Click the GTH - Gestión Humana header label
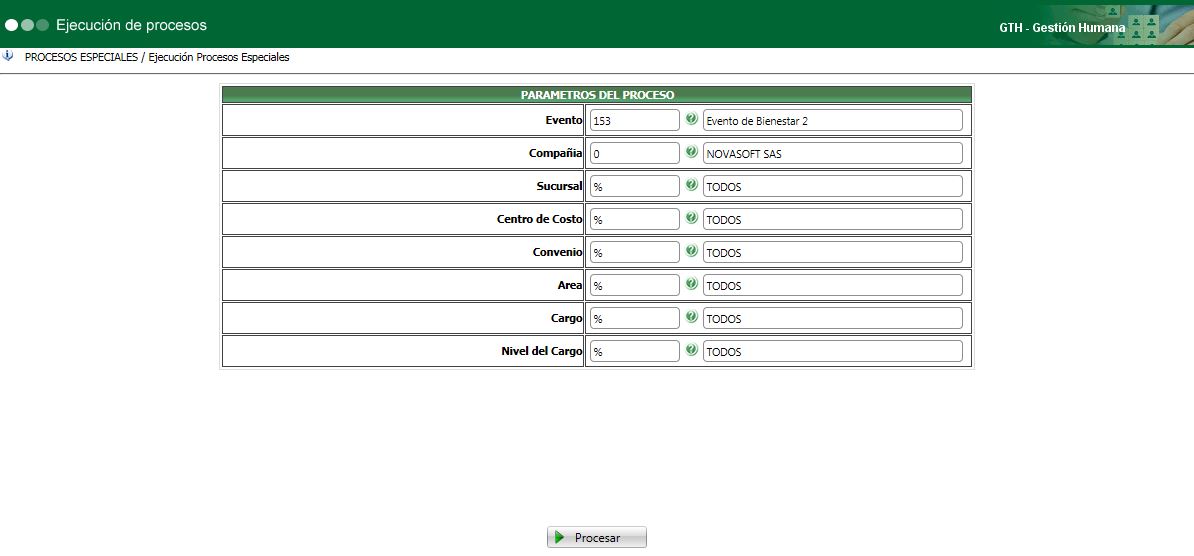The image size is (1194, 556). pos(1062,27)
